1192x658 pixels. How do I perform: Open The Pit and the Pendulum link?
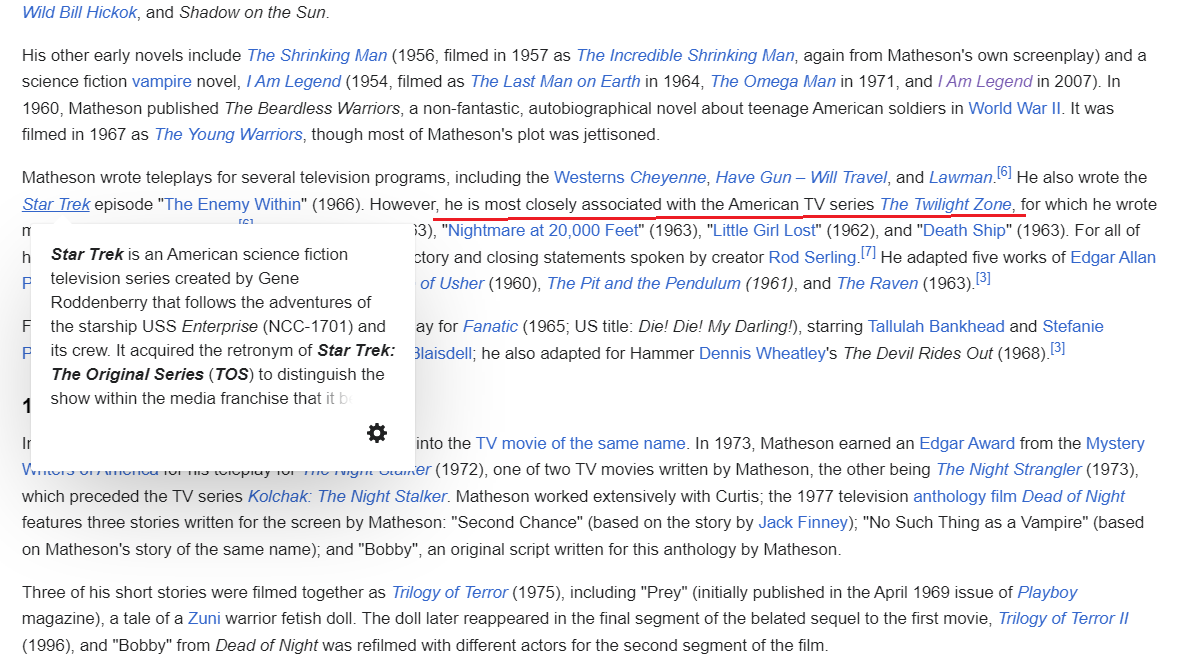pyautogui.click(x=643, y=283)
